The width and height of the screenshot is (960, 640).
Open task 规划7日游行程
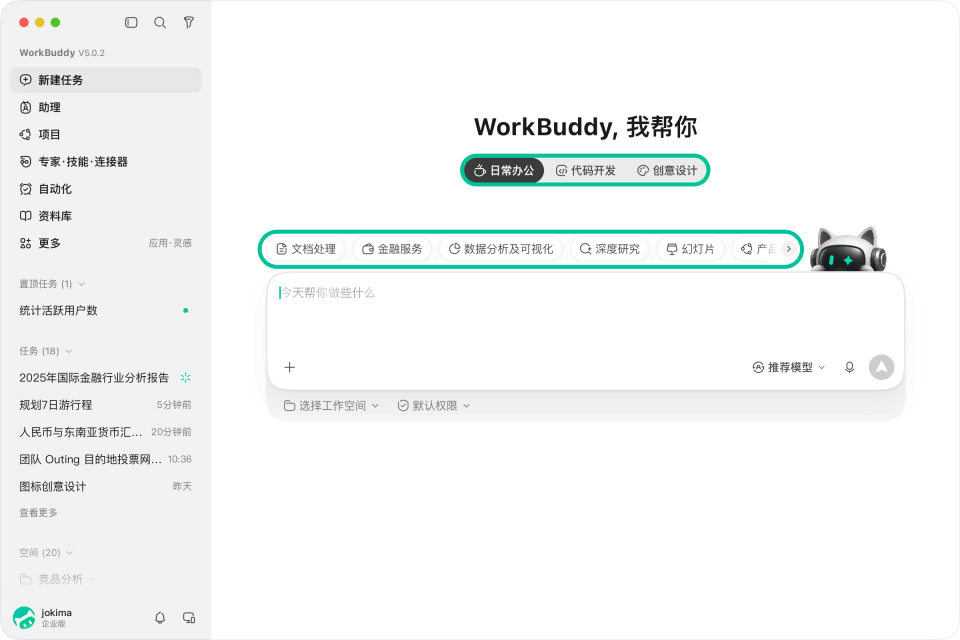coord(105,405)
